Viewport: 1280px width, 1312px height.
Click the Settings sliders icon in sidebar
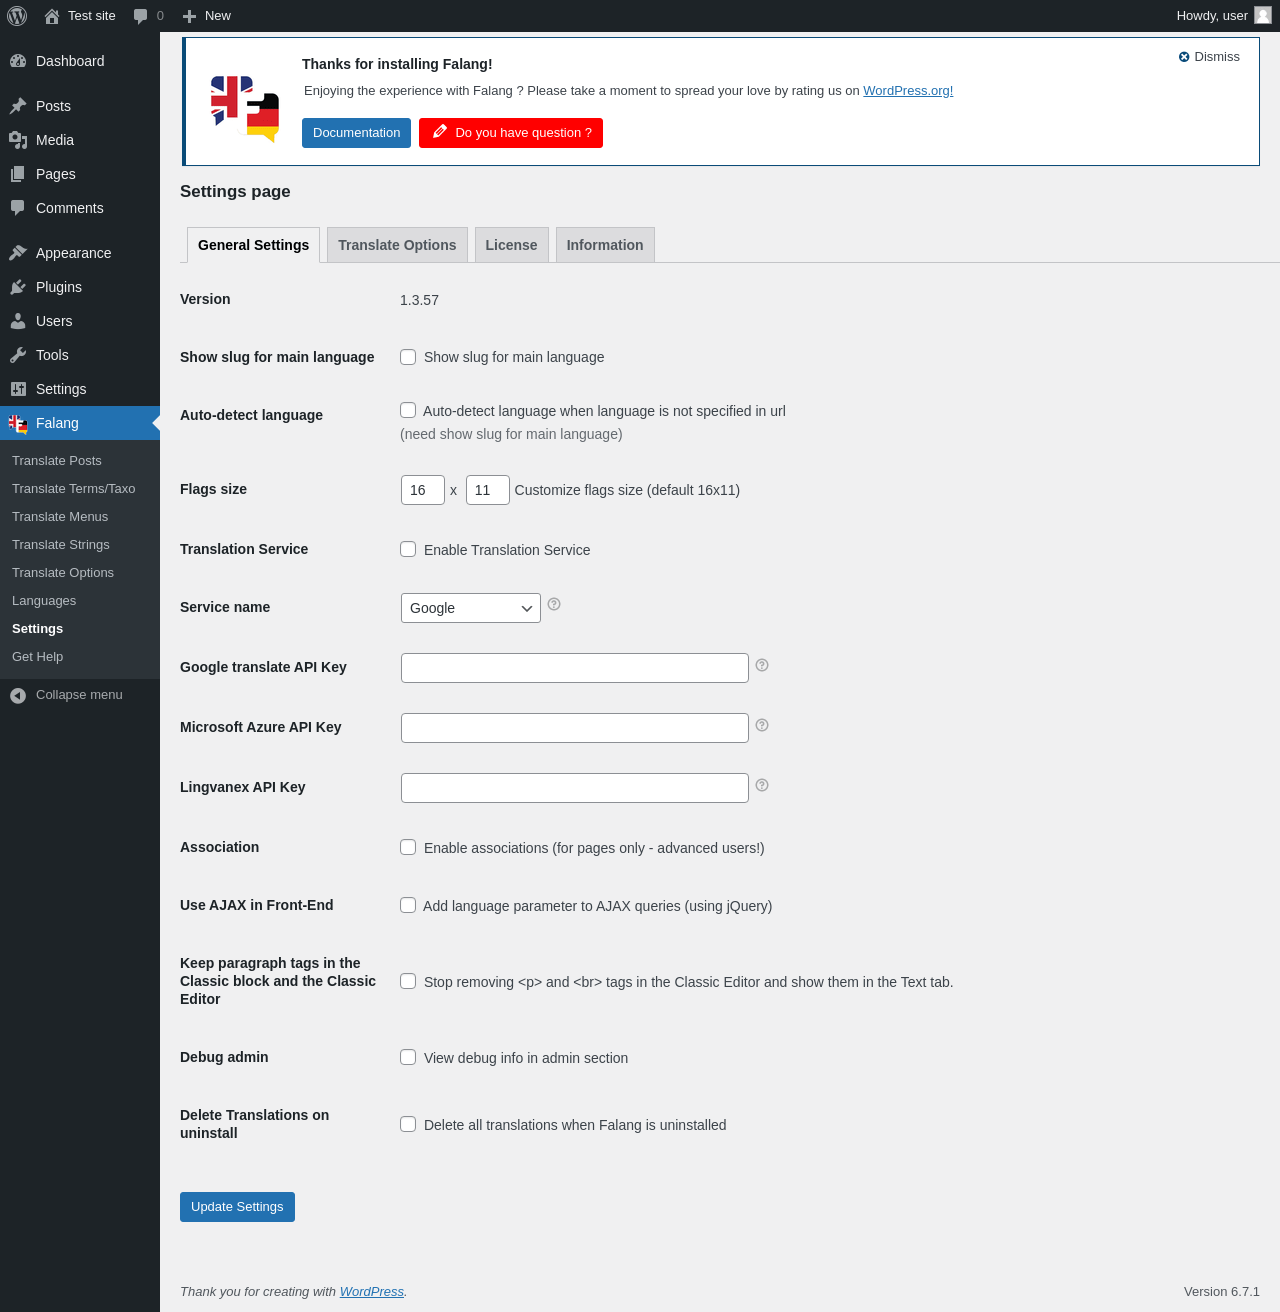point(18,389)
